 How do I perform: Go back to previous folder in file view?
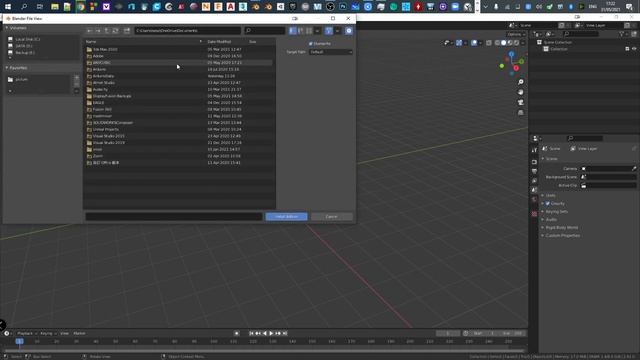click(x=89, y=31)
